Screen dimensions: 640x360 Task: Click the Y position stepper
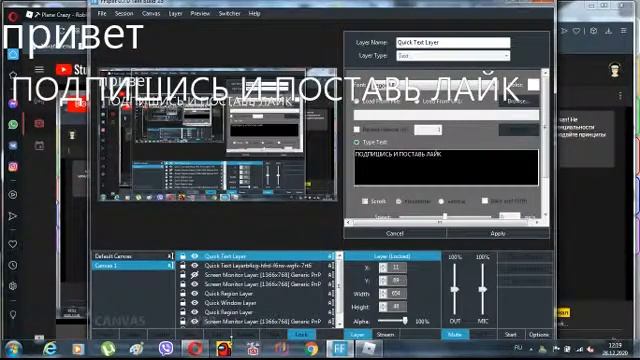383,281
